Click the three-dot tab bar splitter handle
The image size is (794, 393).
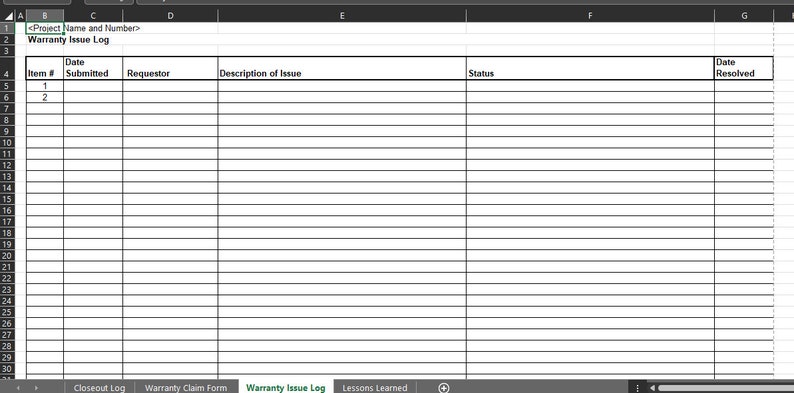pyautogui.click(x=638, y=388)
